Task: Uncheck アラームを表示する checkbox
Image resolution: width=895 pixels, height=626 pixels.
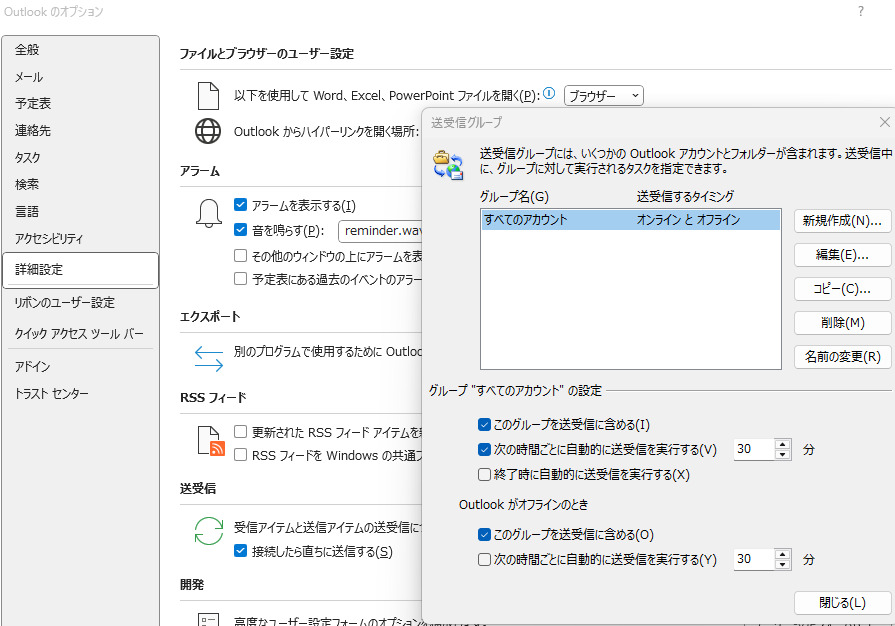Action: click(x=240, y=205)
